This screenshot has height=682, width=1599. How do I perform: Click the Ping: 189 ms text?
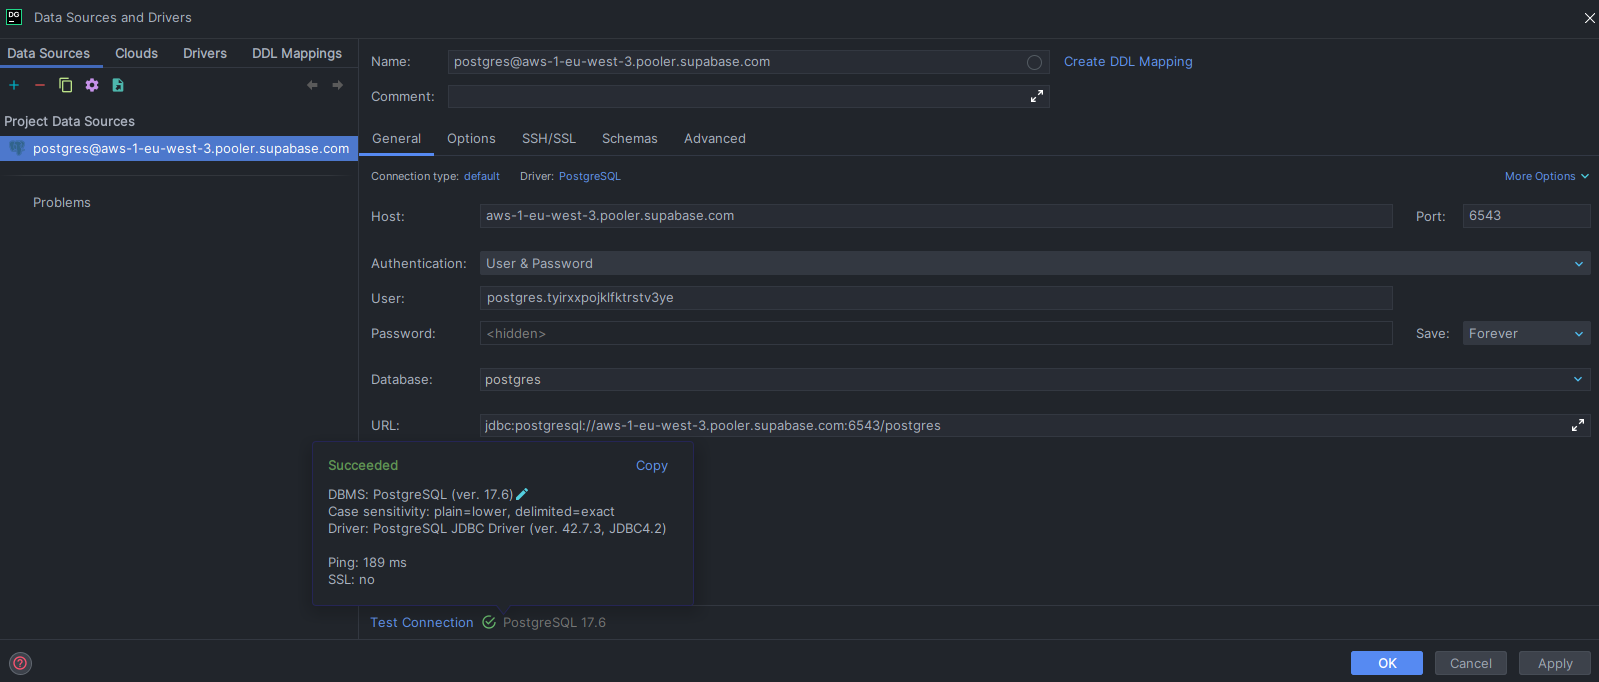[367, 562]
